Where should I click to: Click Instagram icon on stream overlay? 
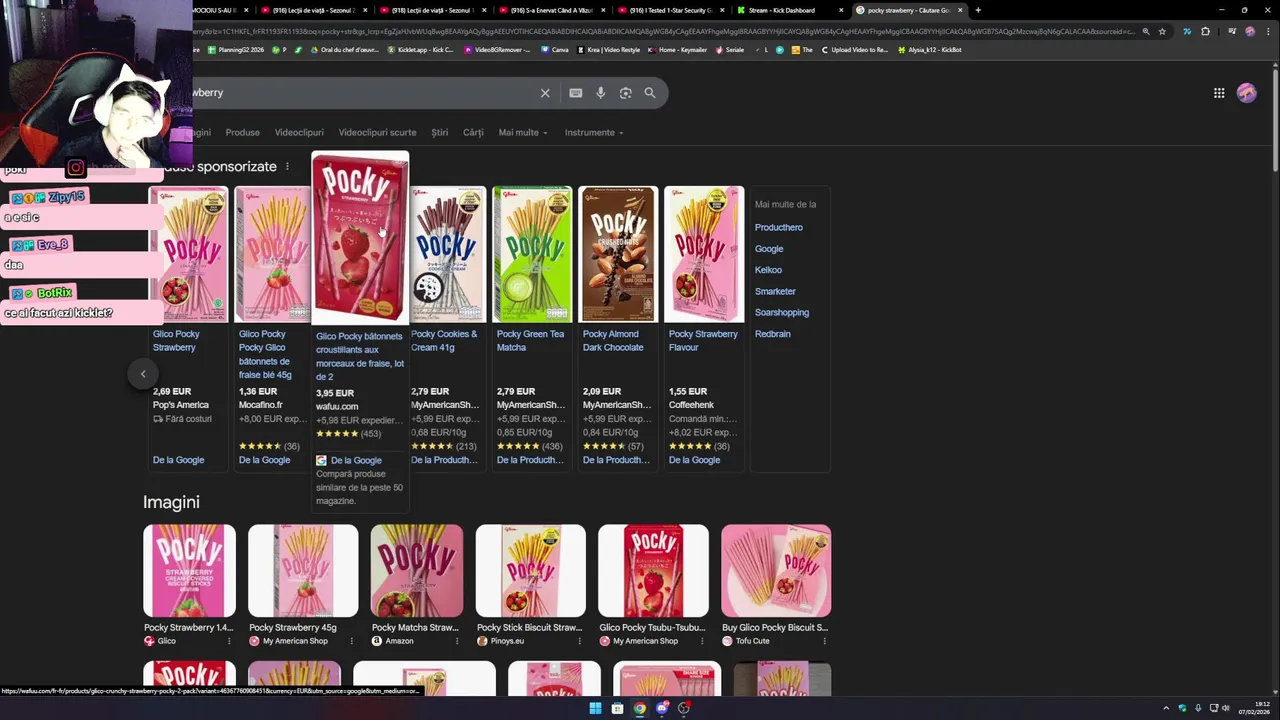tap(76, 168)
